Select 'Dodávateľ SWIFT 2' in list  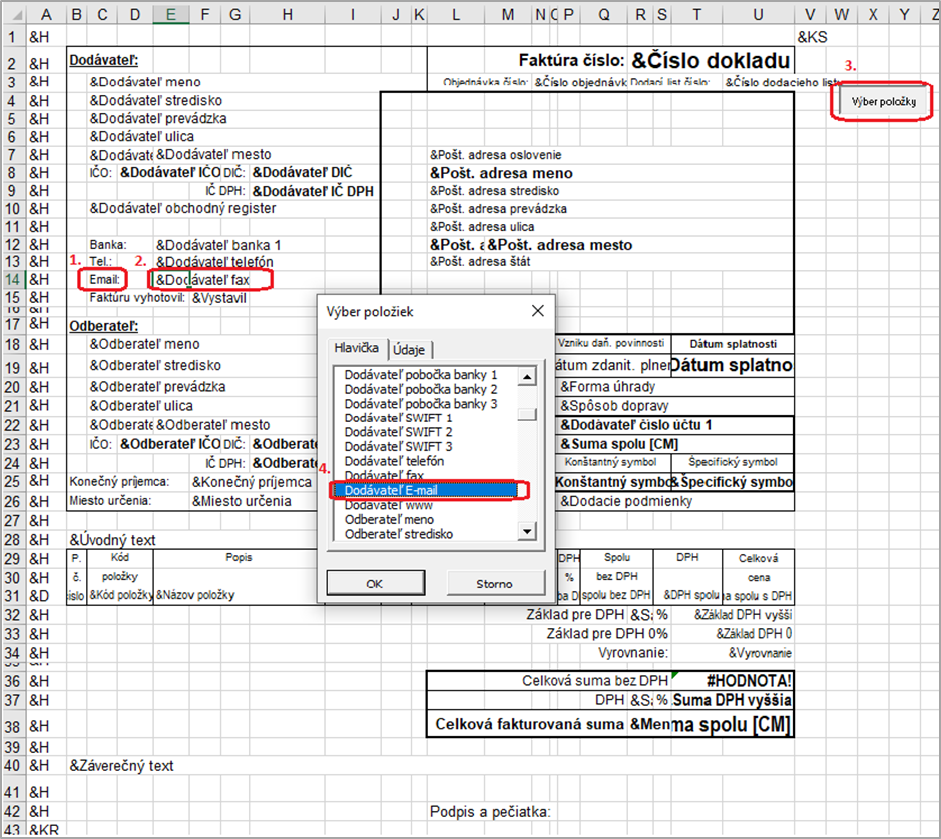pos(398,432)
